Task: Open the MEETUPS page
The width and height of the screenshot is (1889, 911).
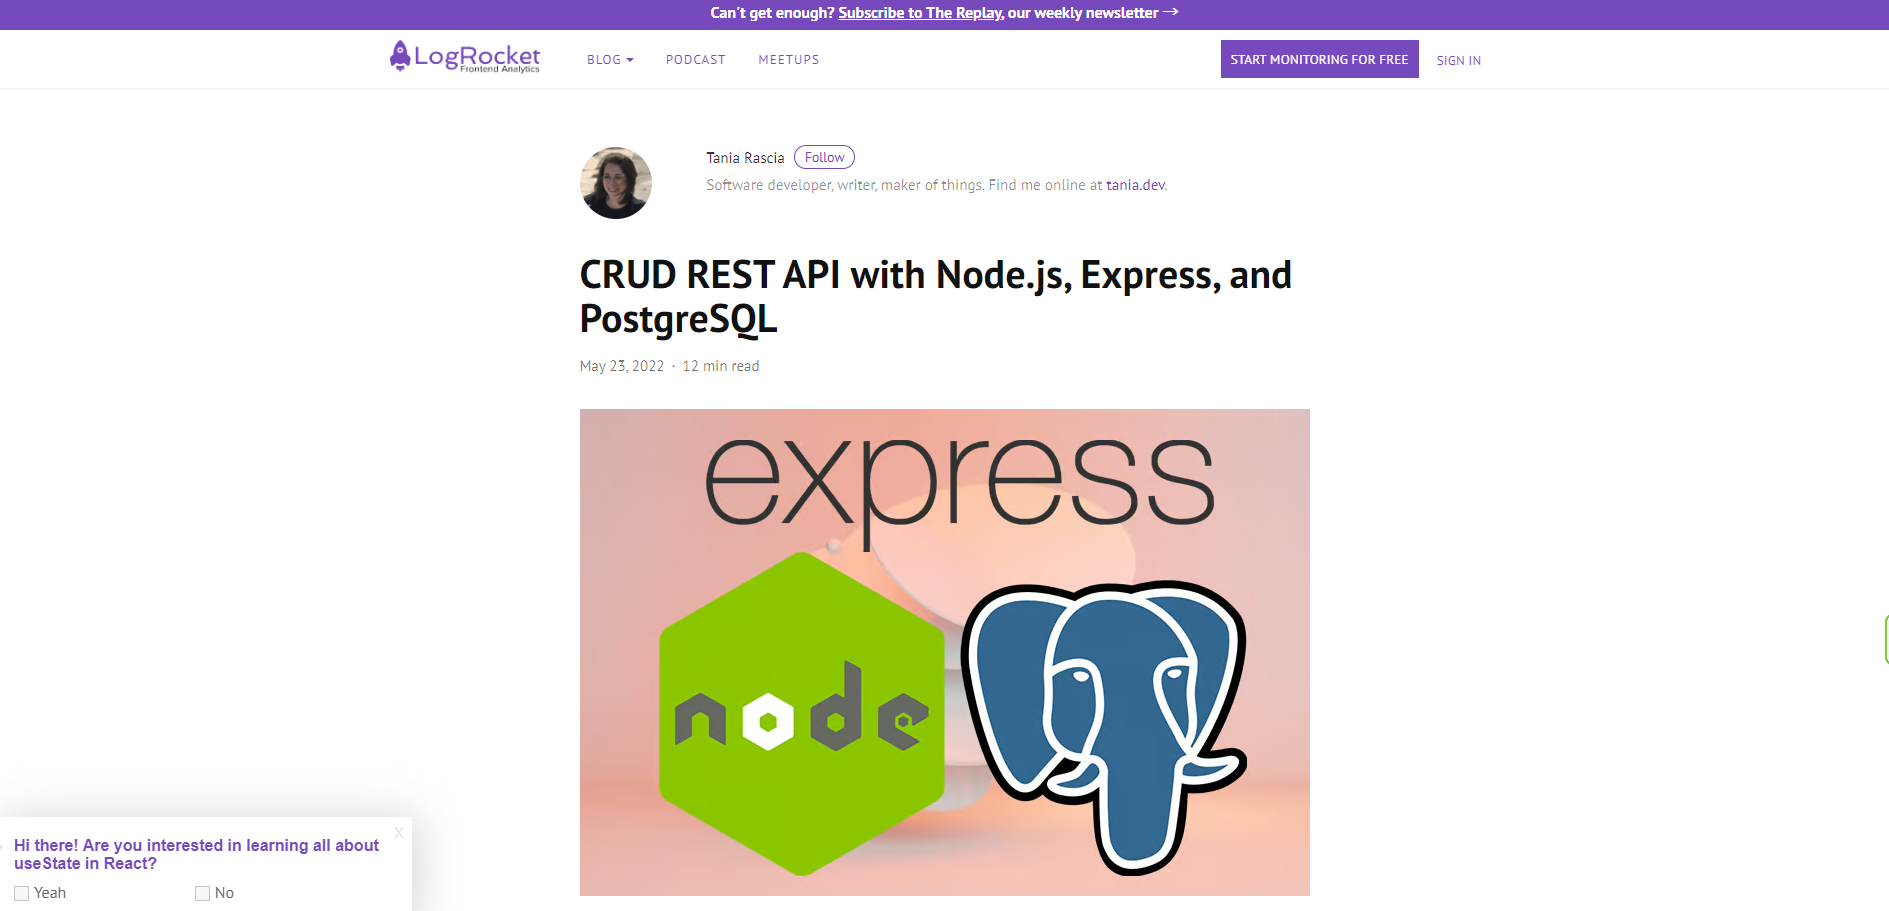Action: click(789, 60)
